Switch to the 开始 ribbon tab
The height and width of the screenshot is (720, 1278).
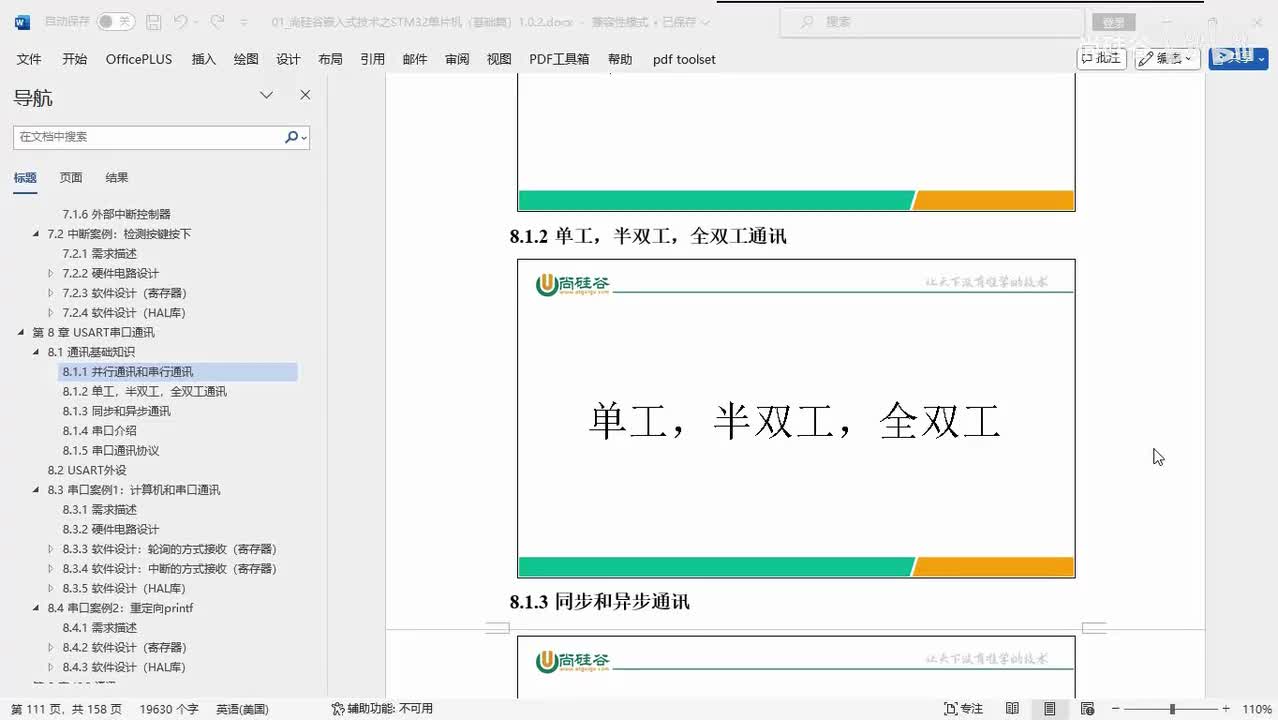(x=74, y=59)
